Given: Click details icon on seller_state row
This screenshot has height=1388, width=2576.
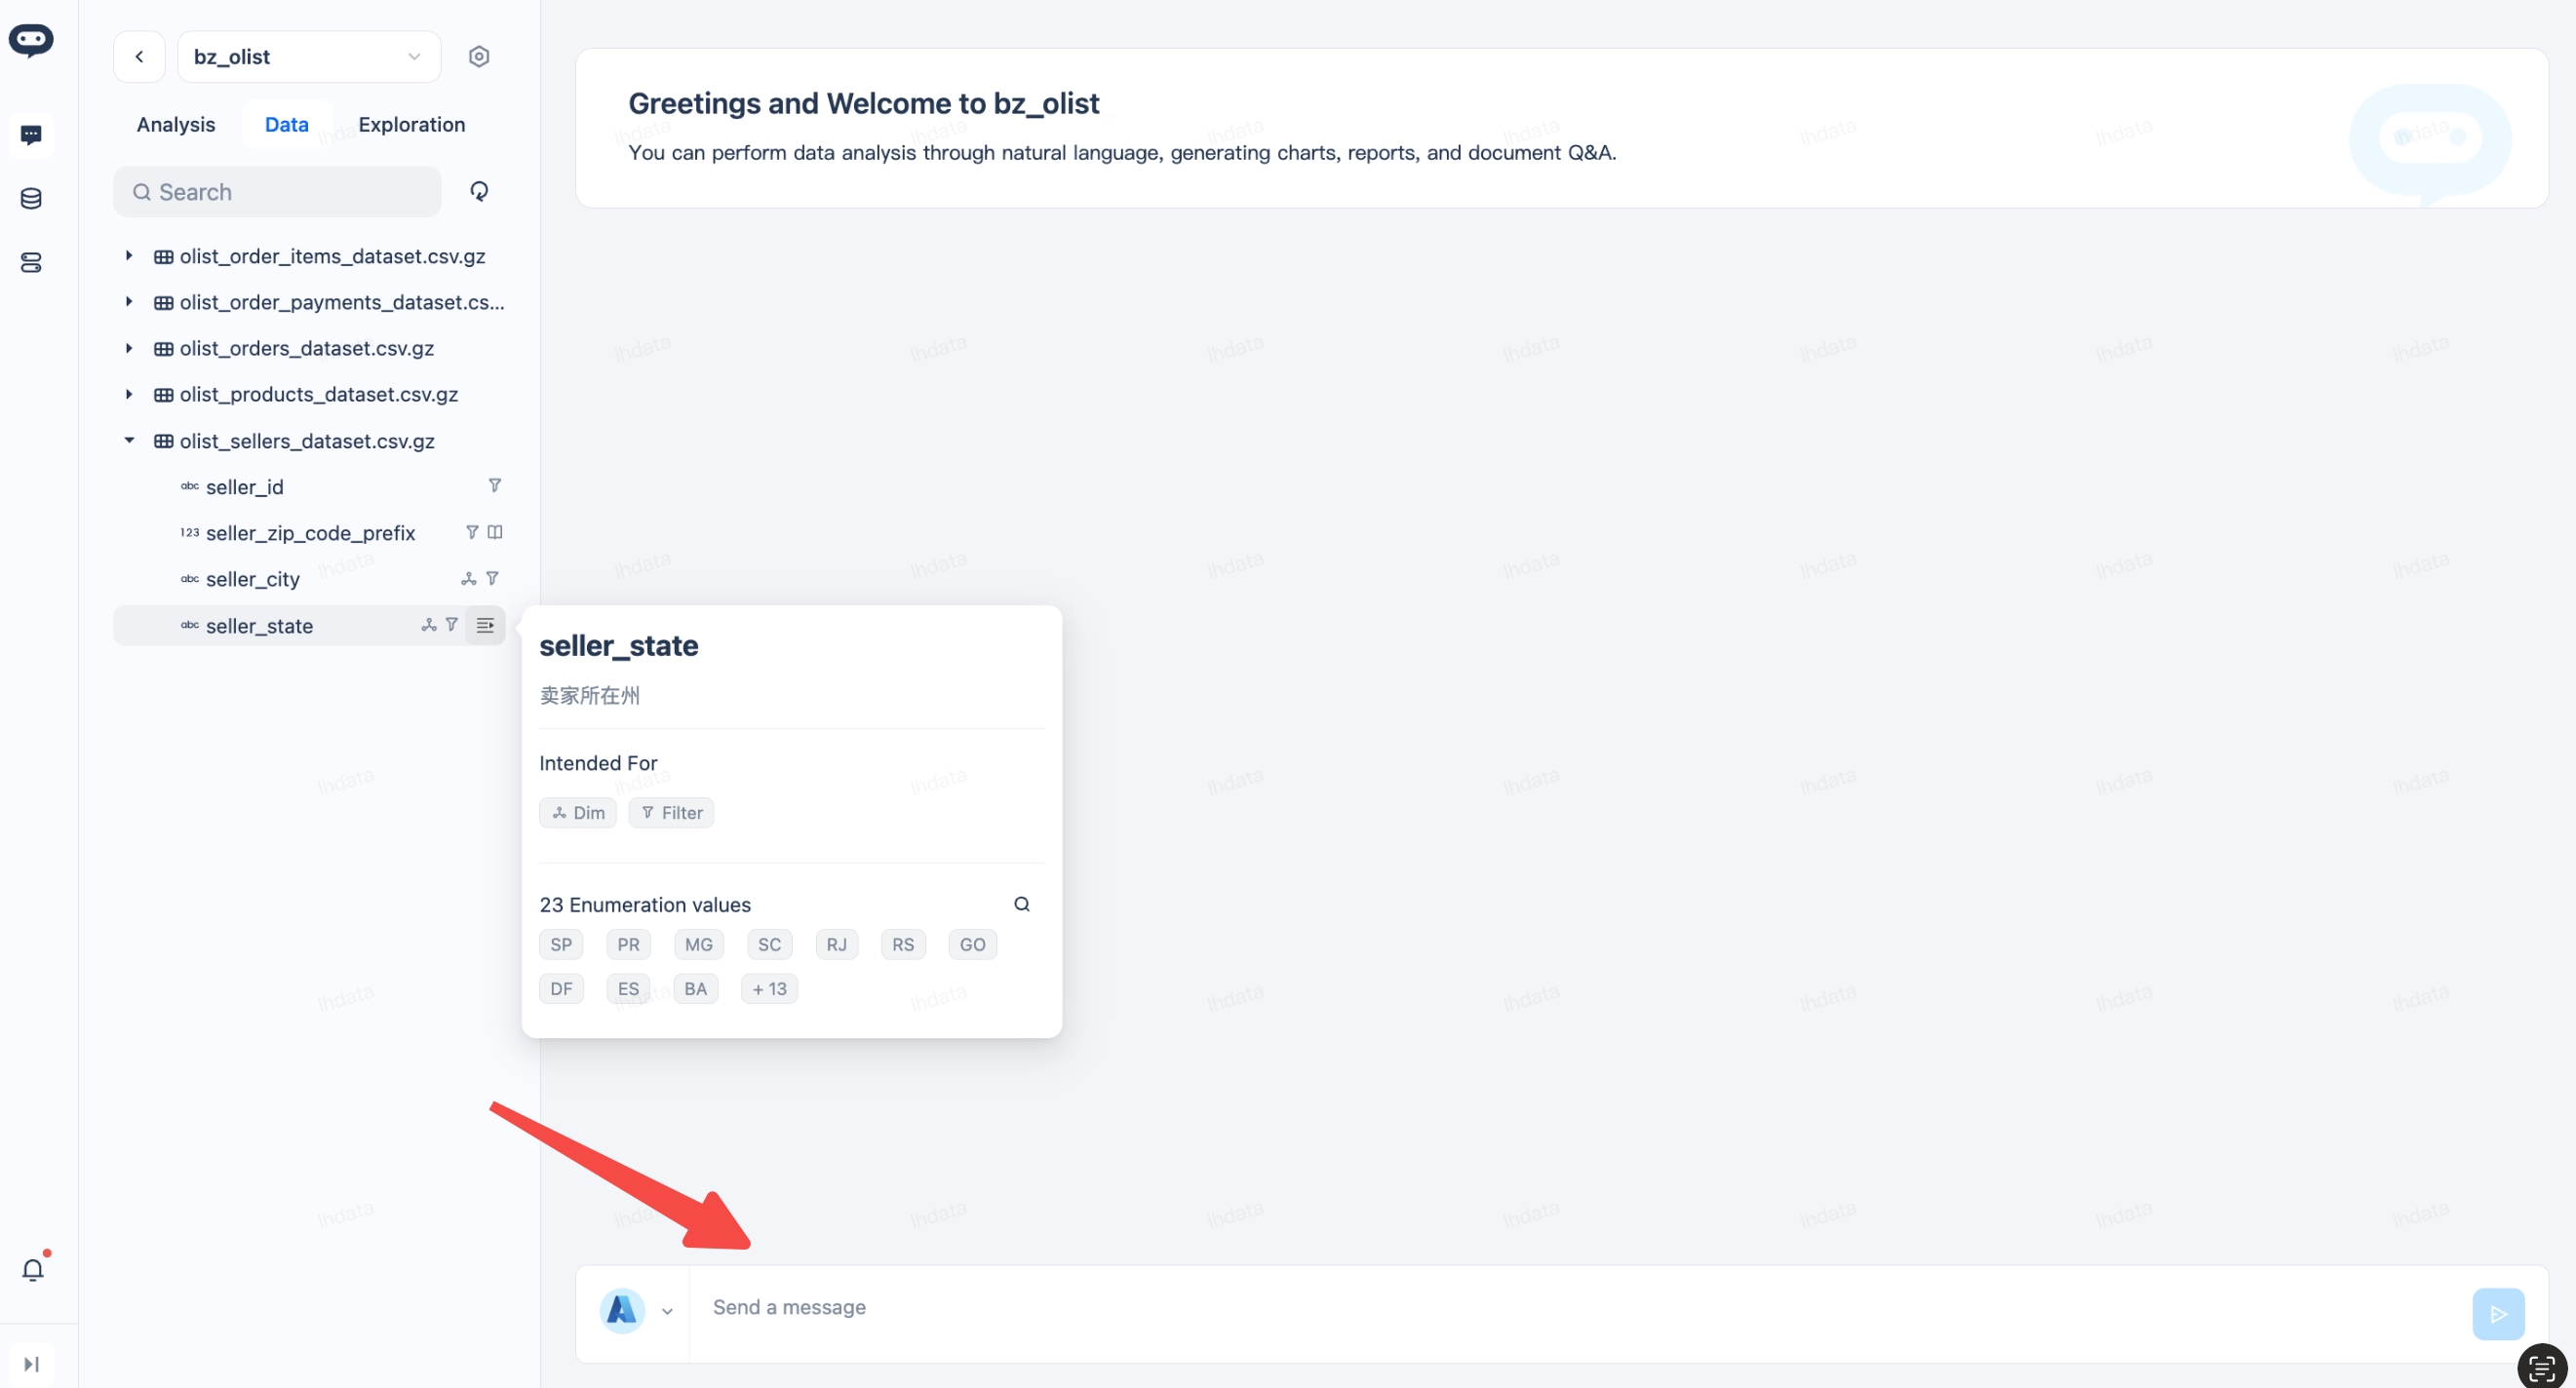Looking at the screenshot, I should (485, 625).
